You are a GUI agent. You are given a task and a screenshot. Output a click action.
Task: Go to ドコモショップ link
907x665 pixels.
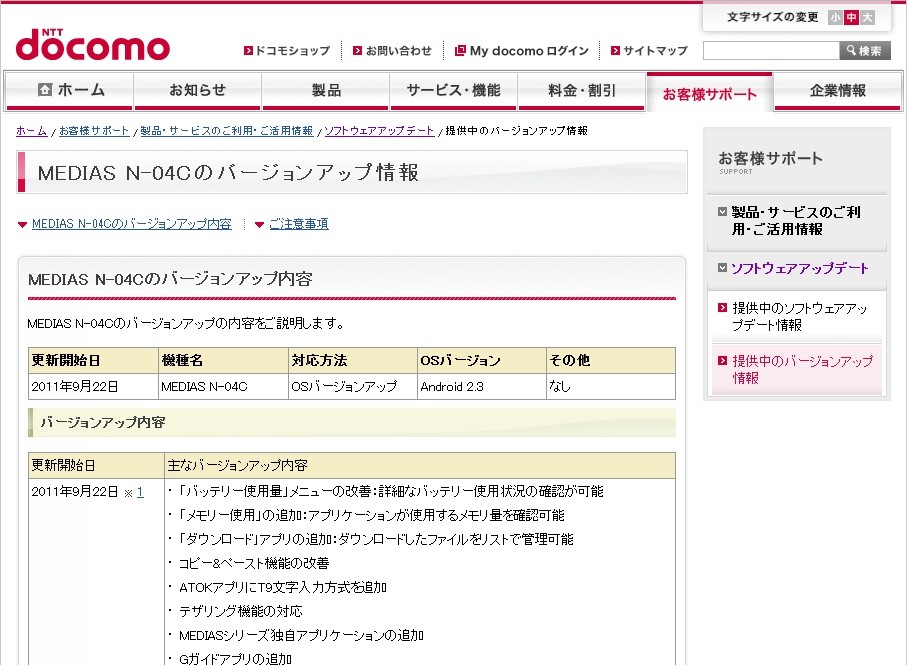pos(293,51)
